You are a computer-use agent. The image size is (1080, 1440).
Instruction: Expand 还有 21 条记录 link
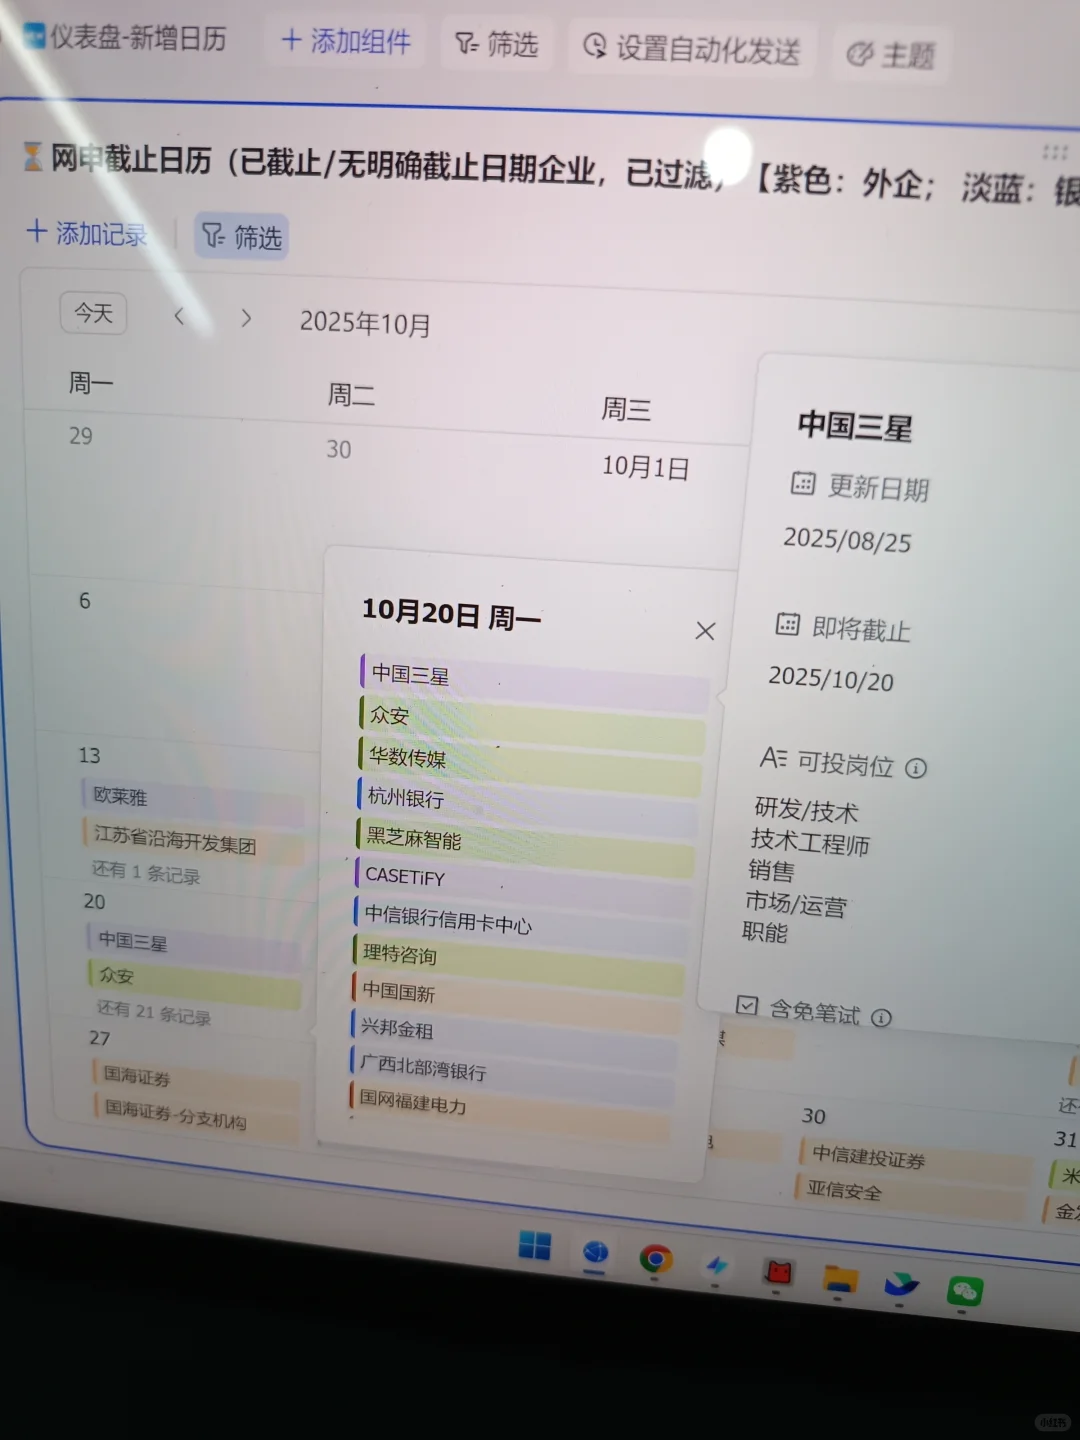pyautogui.click(x=154, y=1012)
